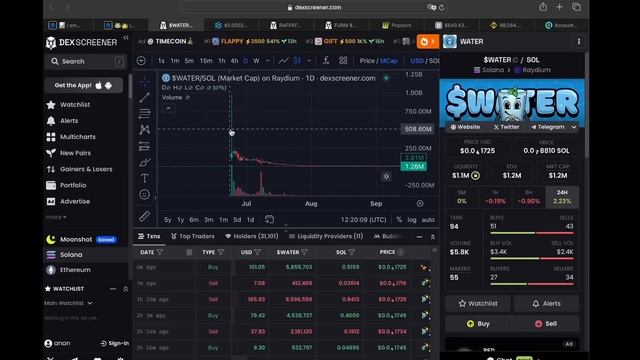Select the brush drawing tool

coord(144,162)
